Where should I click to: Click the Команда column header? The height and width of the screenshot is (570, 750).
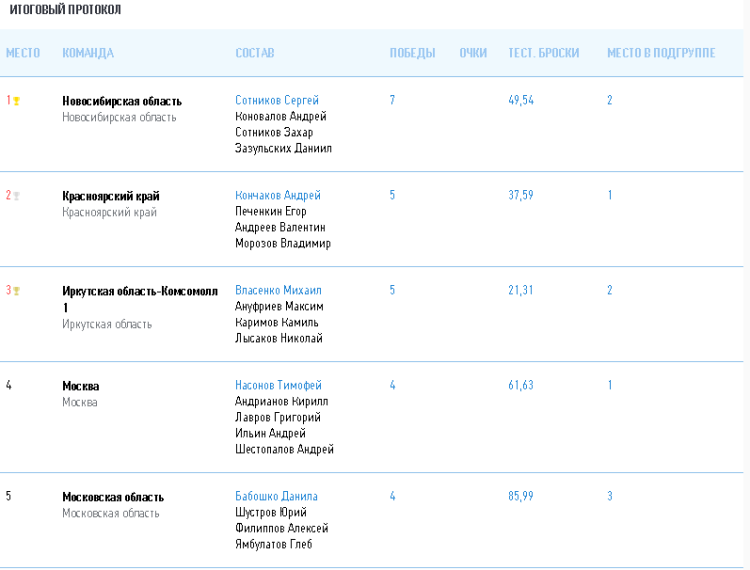[x=88, y=53]
